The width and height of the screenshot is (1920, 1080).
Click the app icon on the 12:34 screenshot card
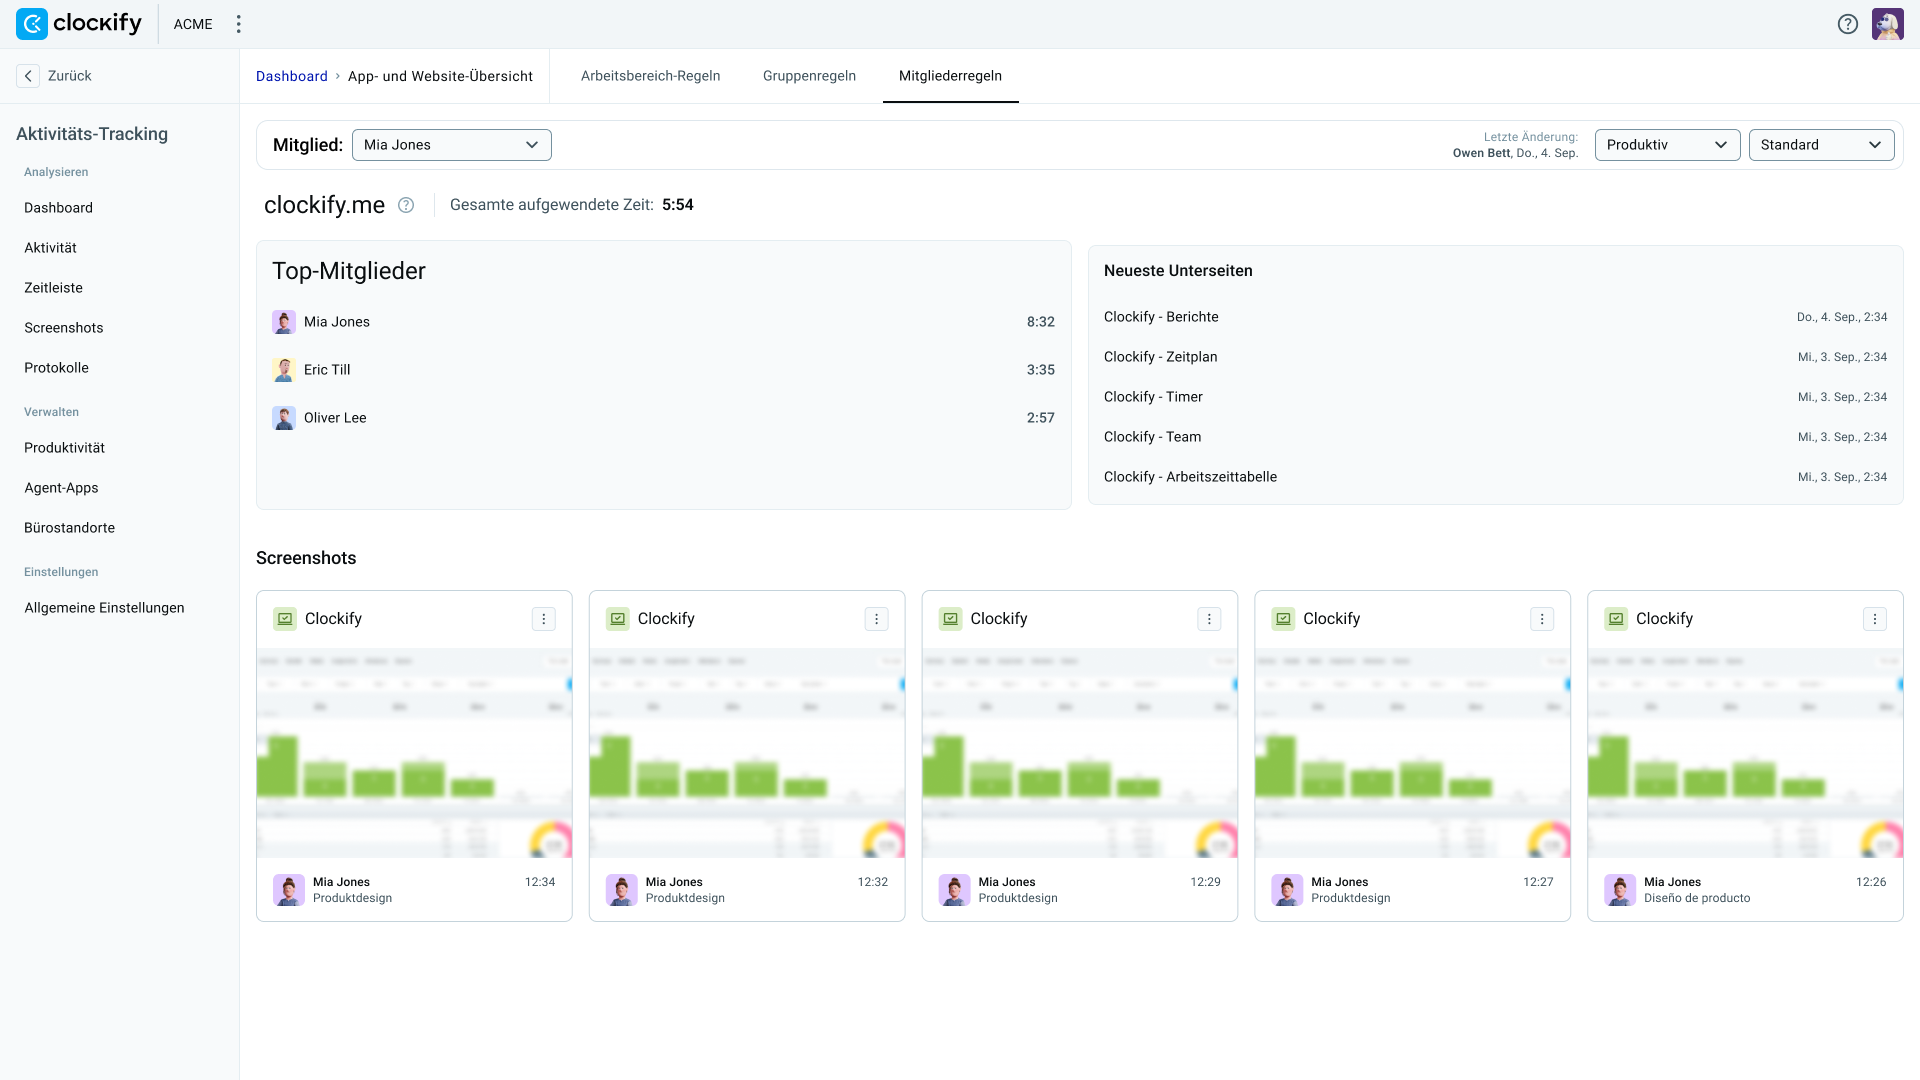point(285,619)
